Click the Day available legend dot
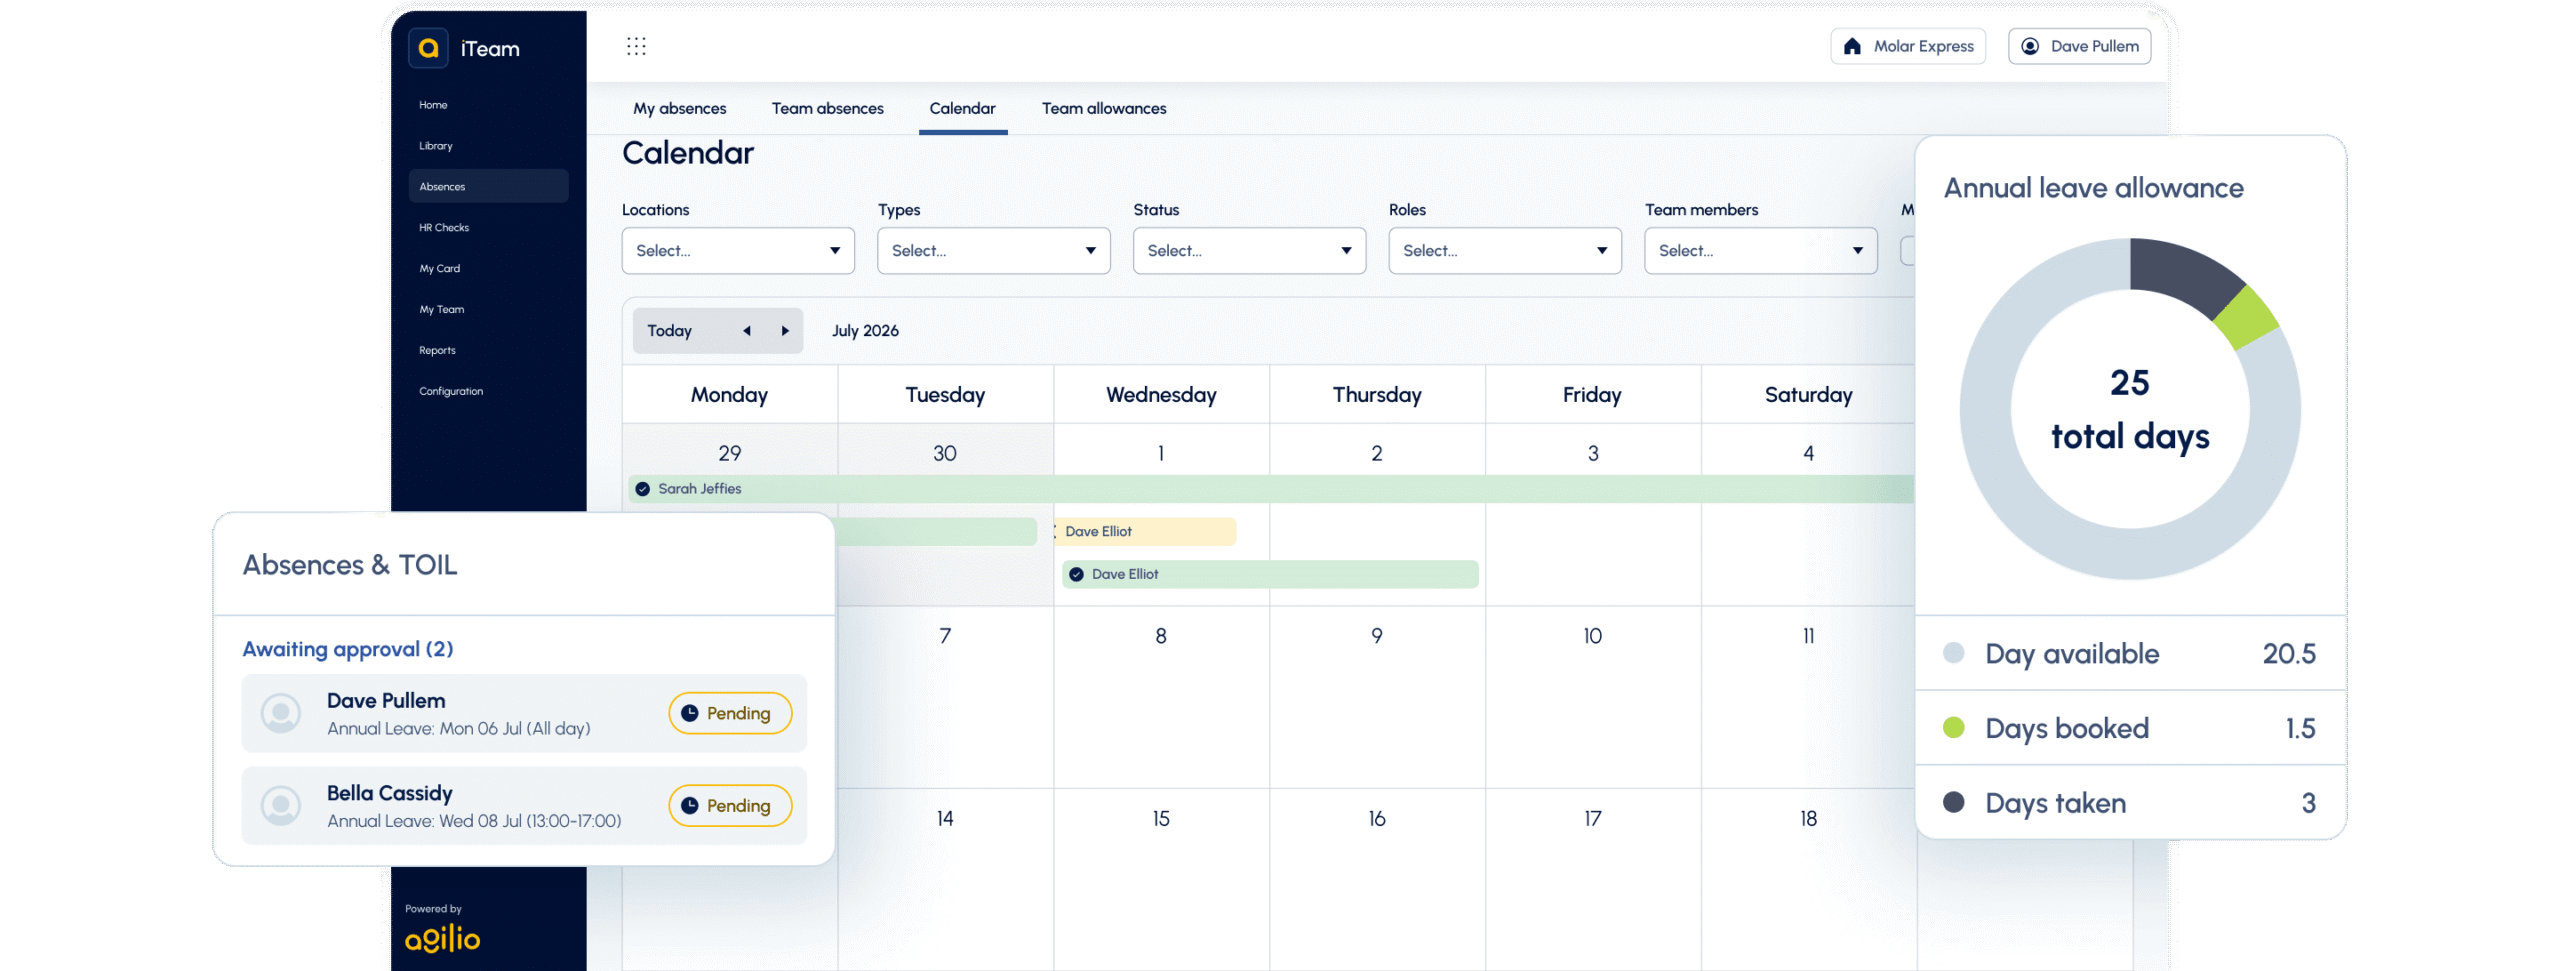The height and width of the screenshot is (971, 2560). click(1953, 653)
